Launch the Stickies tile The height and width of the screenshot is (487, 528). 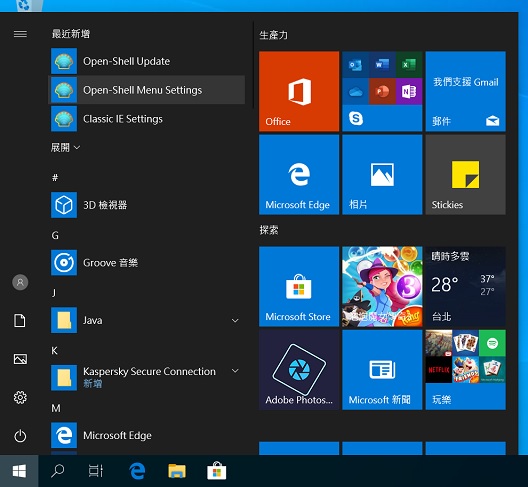tap(466, 174)
